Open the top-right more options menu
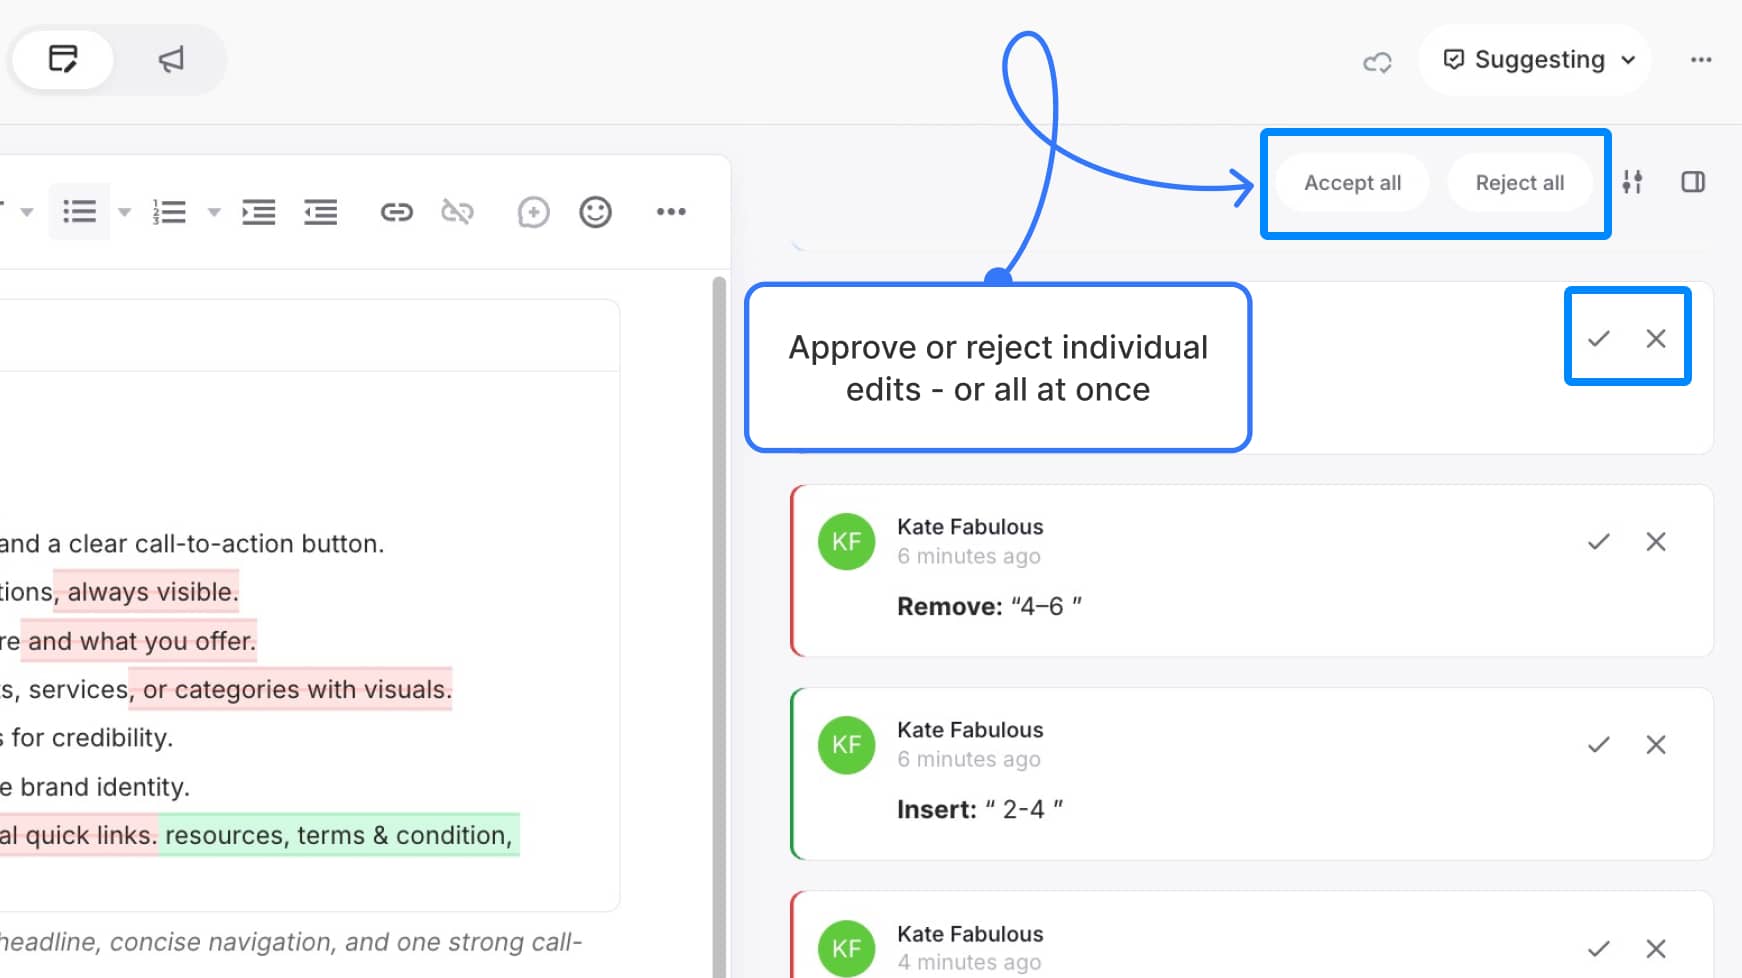Image resolution: width=1742 pixels, height=978 pixels. coord(1701,60)
